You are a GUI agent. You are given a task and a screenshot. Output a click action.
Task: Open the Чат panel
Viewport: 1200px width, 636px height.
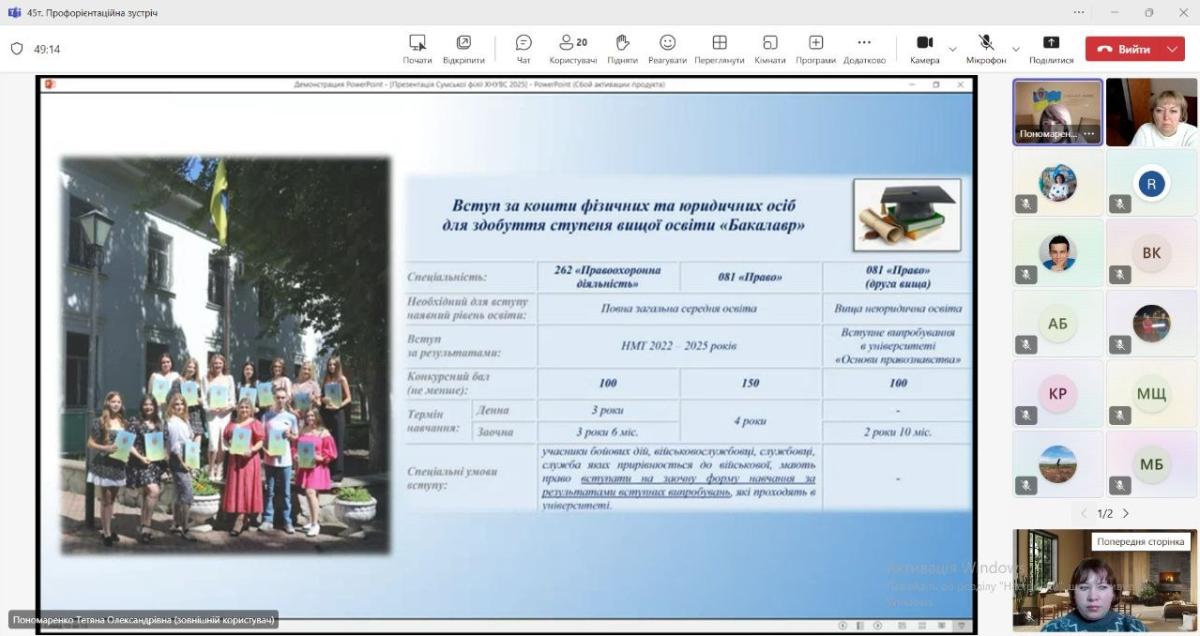[523, 48]
